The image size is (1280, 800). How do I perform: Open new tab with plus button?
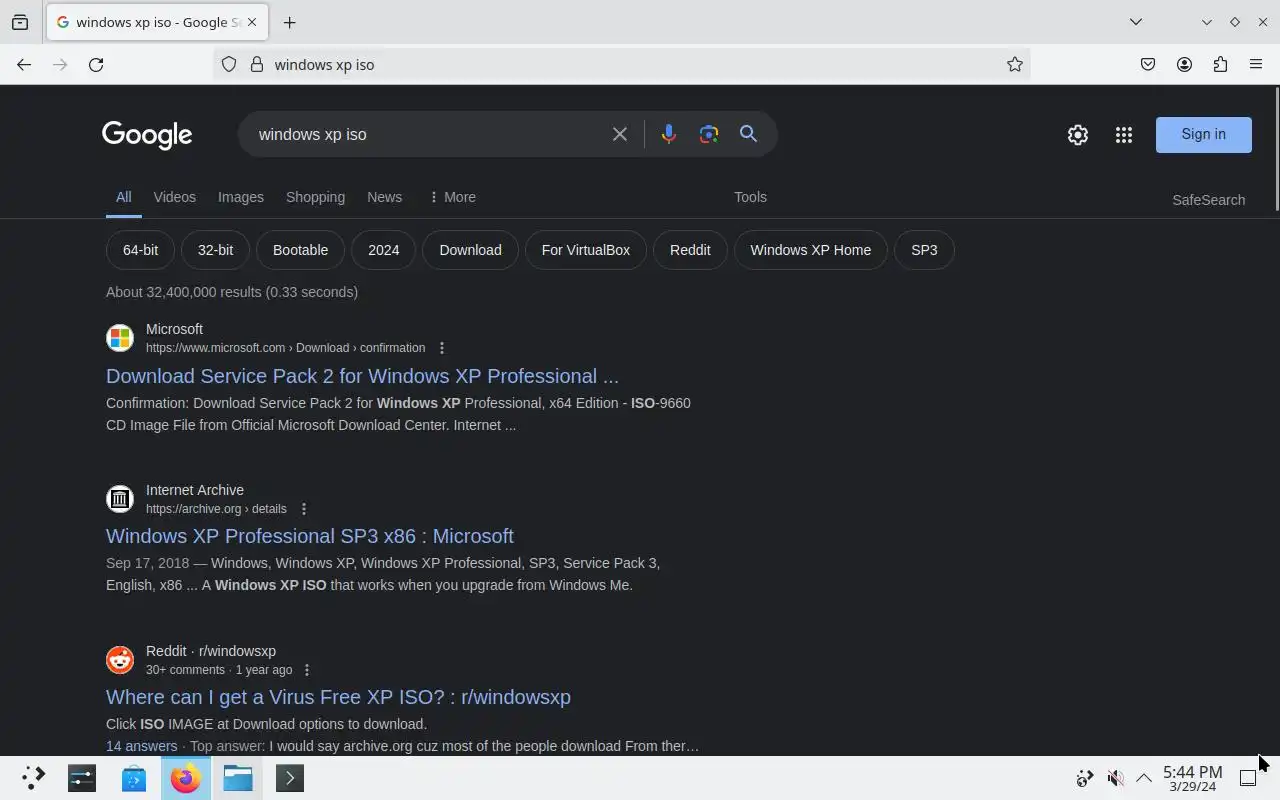(x=289, y=22)
